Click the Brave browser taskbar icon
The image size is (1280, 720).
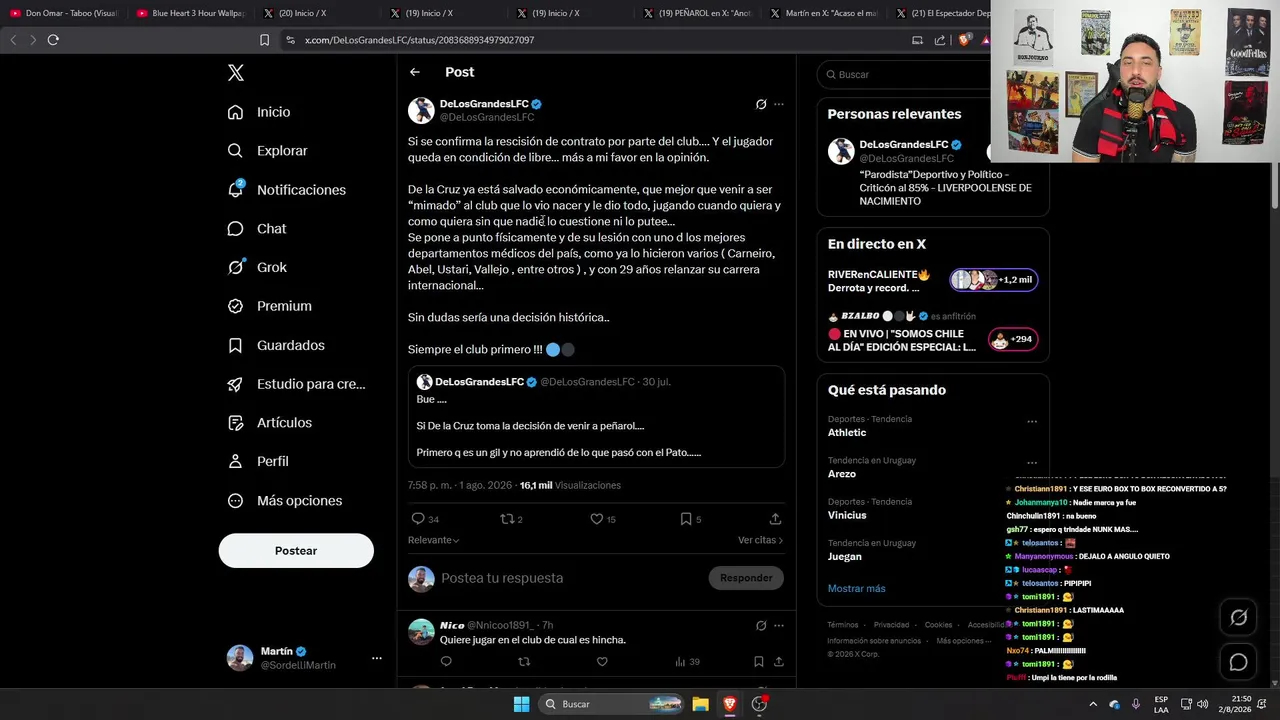pyautogui.click(x=730, y=704)
